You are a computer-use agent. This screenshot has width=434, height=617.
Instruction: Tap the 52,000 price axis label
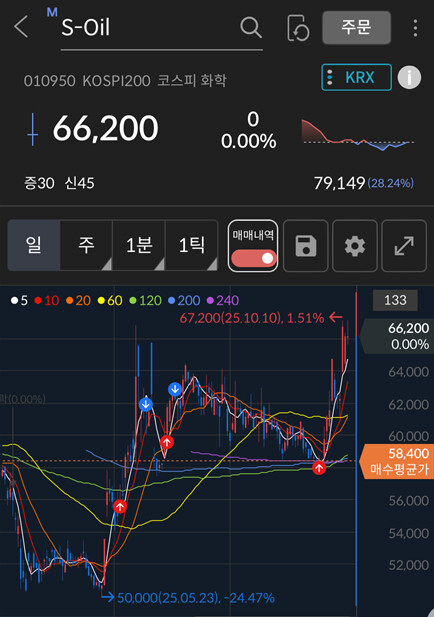[x=408, y=565]
